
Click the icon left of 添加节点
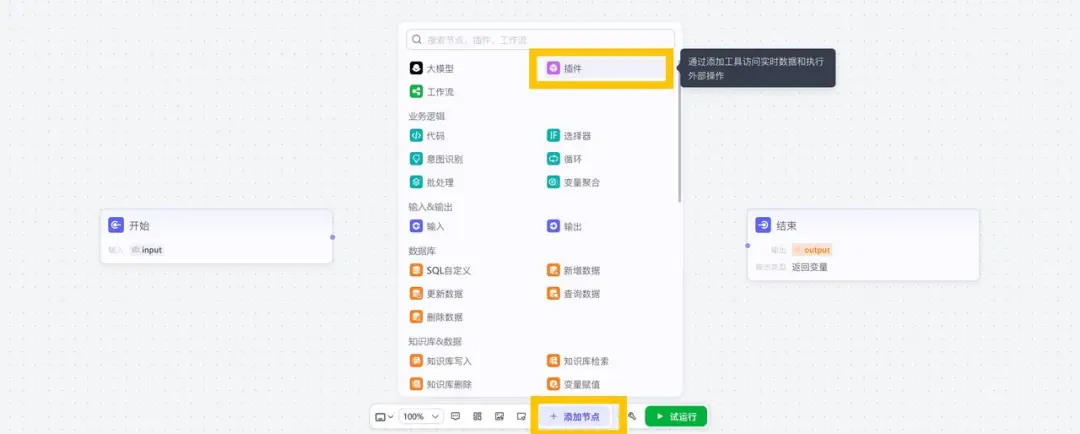[521, 416]
